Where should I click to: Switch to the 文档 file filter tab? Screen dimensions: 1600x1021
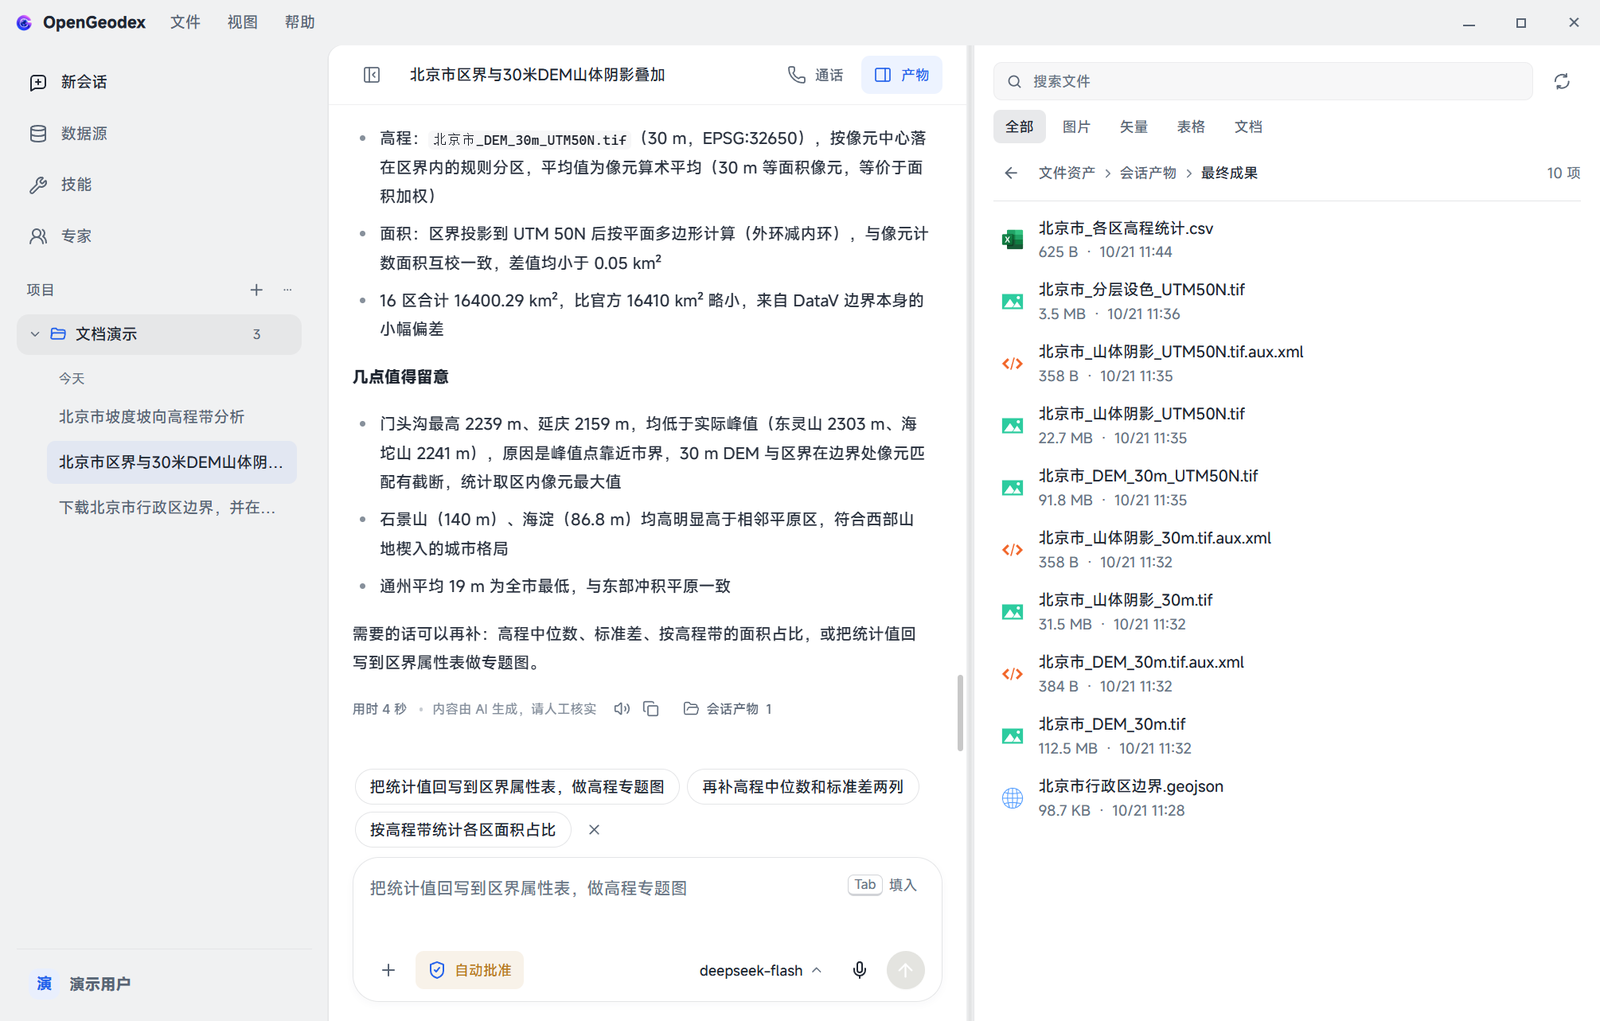click(1247, 127)
